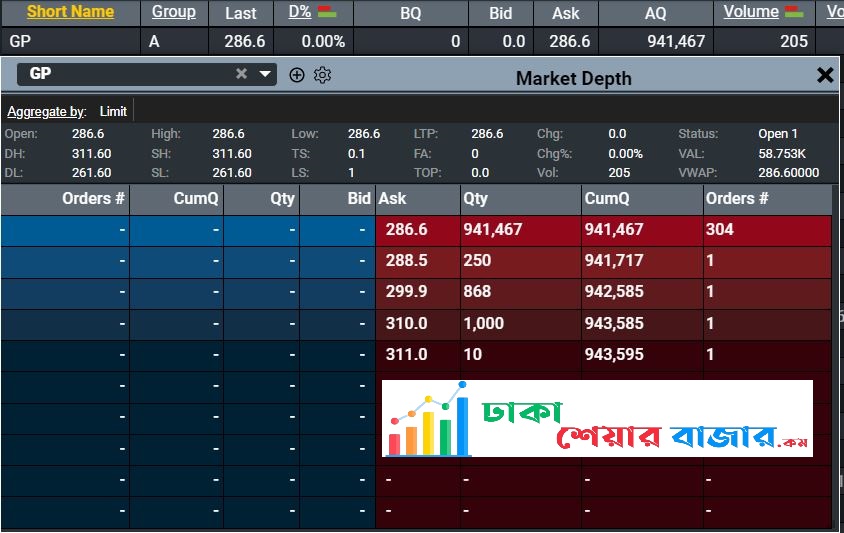Click the Volume column color bar icon
The height and width of the screenshot is (533, 844).
point(794,12)
